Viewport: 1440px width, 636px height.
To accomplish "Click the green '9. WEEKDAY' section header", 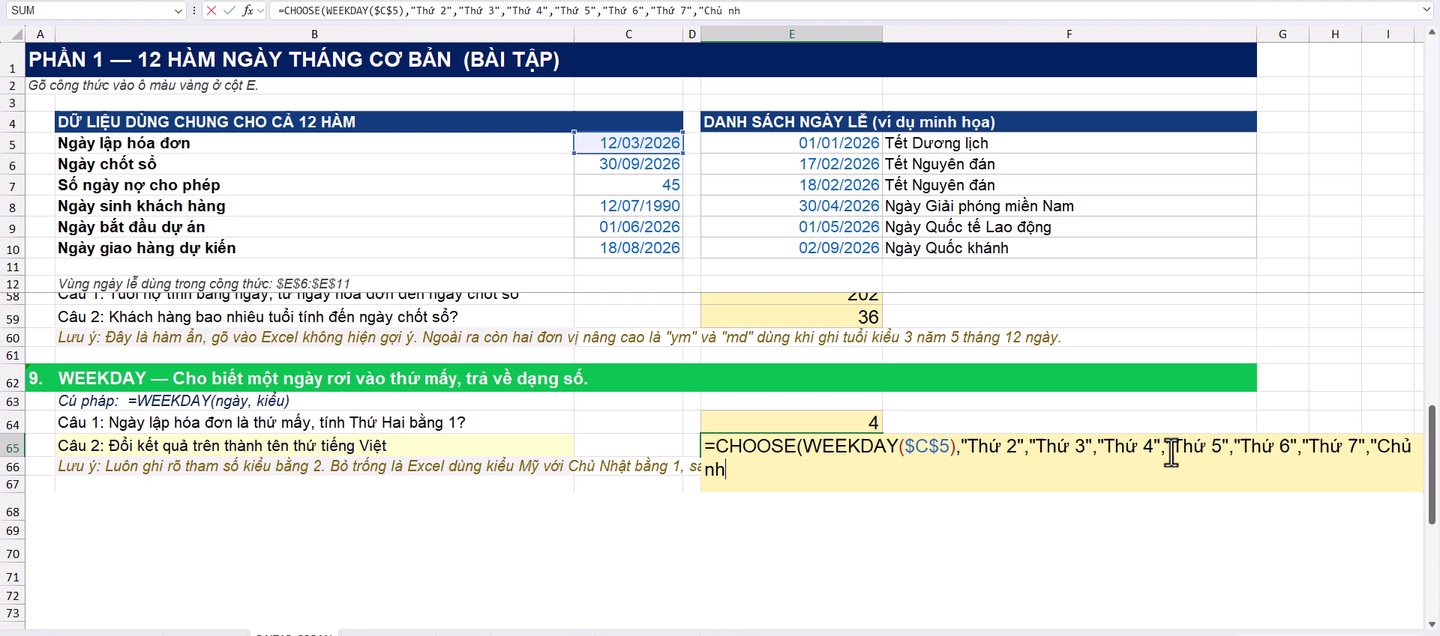I will (641, 378).
